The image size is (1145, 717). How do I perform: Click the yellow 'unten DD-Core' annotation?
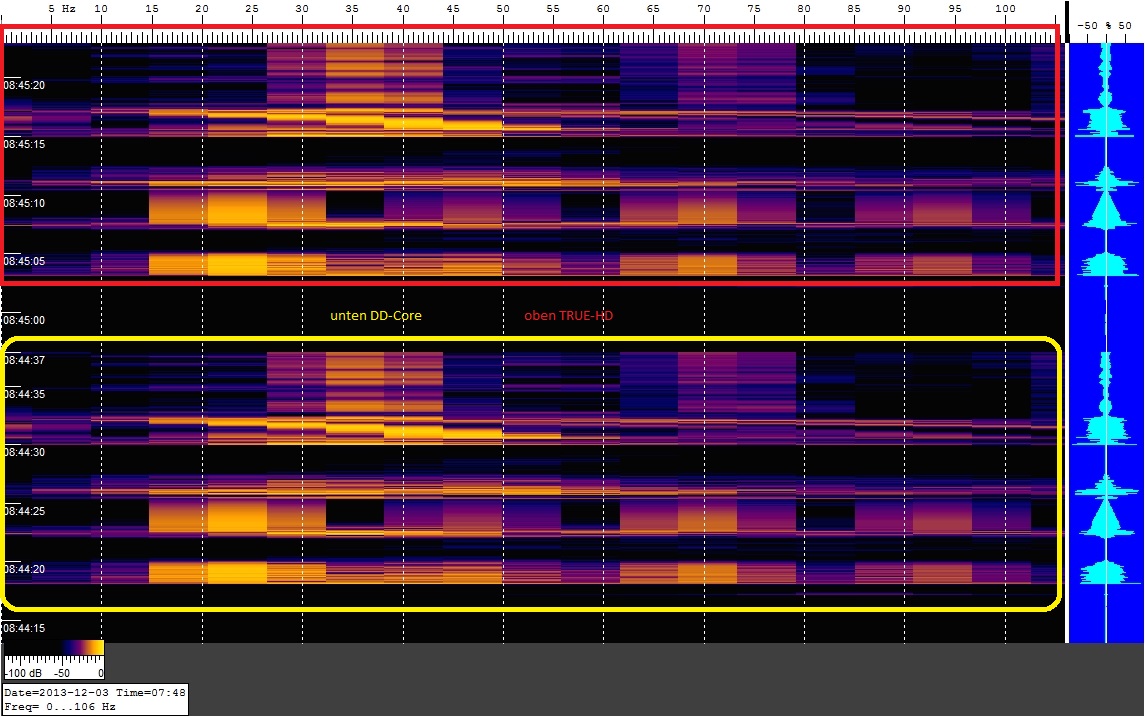(376, 316)
